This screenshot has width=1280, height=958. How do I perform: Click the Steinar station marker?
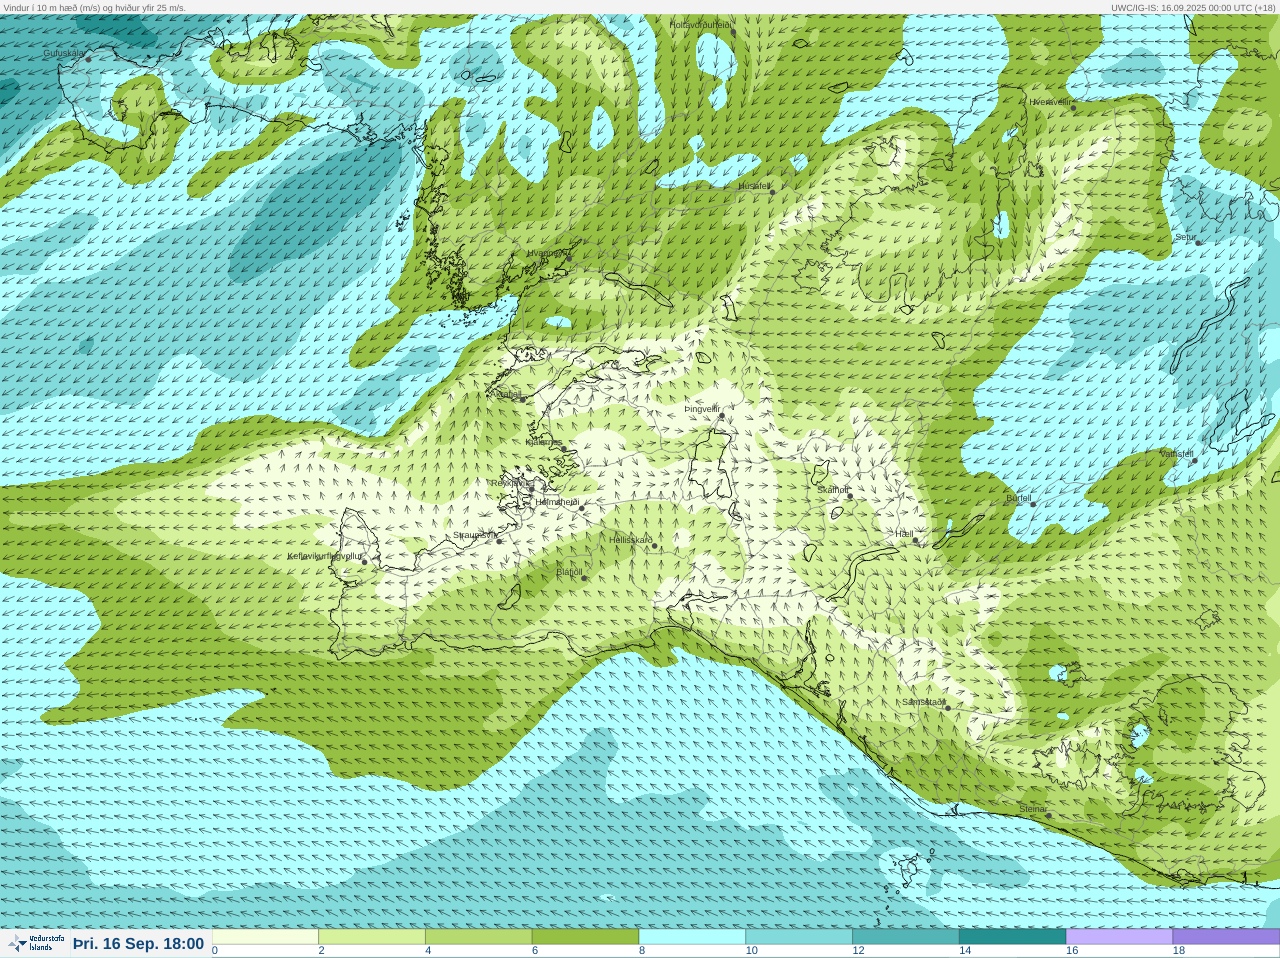click(x=1049, y=815)
